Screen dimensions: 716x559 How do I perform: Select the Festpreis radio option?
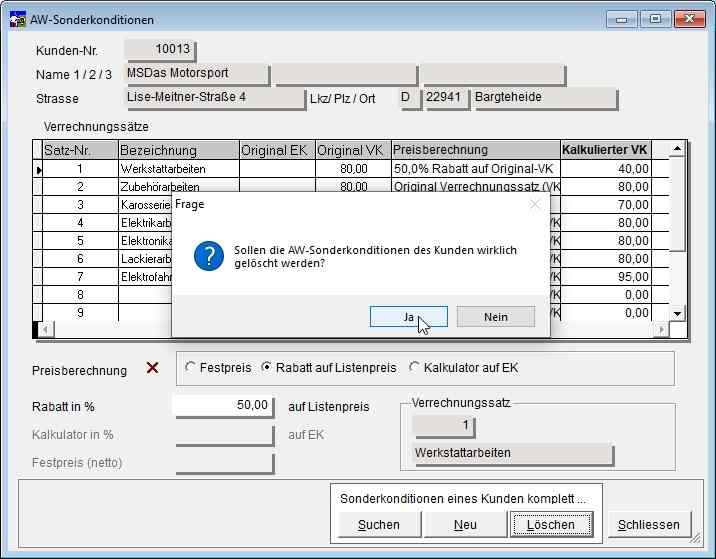pyautogui.click(x=218, y=368)
